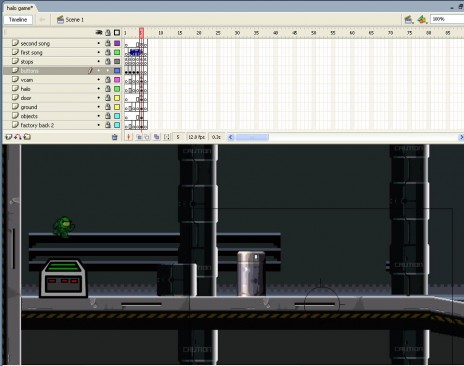Viewport: 464px width, 366px height.
Task: Click the Edit Multiple Frames icon
Action: point(157,137)
